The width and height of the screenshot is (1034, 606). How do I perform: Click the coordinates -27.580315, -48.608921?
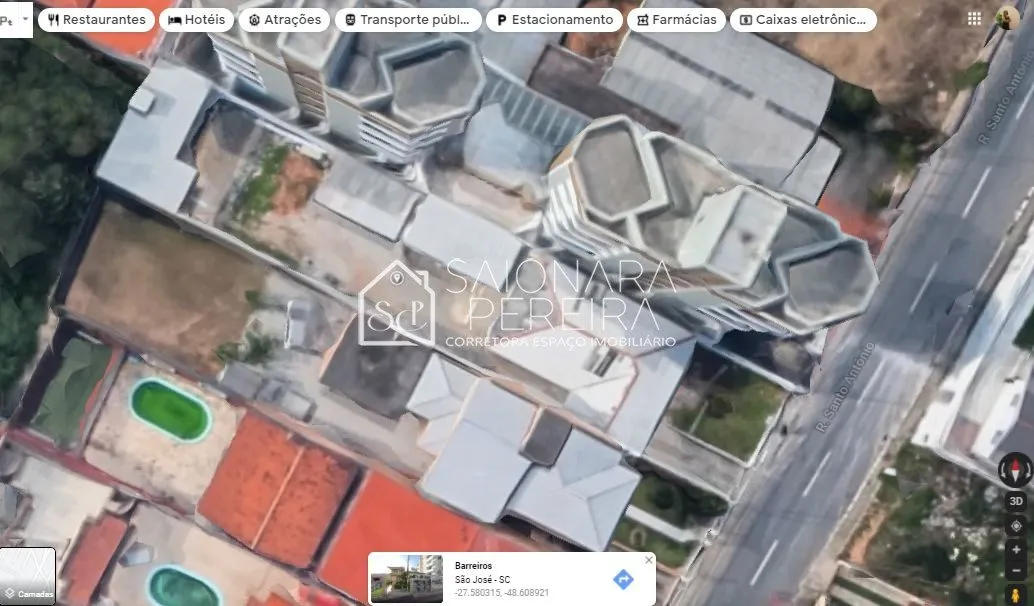coord(501,593)
